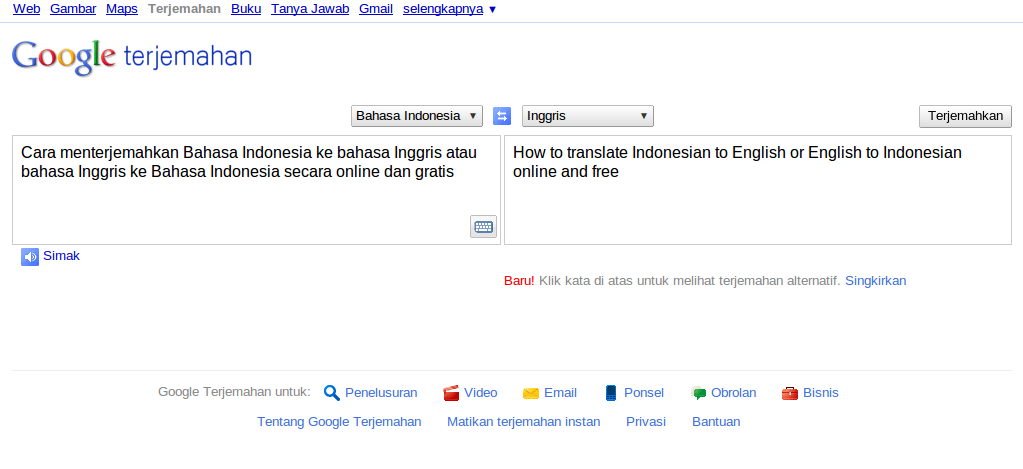Image resolution: width=1023 pixels, height=469 pixels.
Task: Click the red 'Baru!' label
Action: coord(519,280)
